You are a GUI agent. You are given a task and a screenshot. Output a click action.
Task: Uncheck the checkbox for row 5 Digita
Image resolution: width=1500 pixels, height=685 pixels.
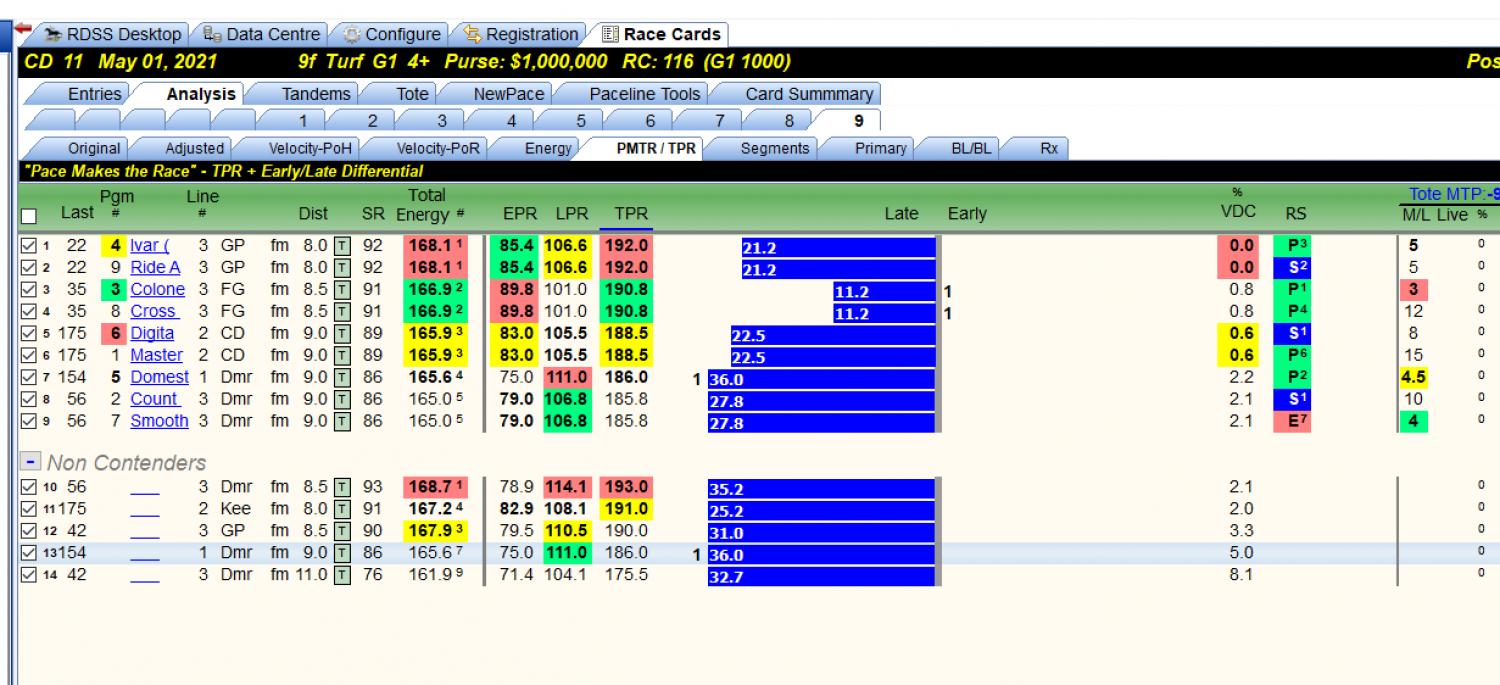point(28,333)
